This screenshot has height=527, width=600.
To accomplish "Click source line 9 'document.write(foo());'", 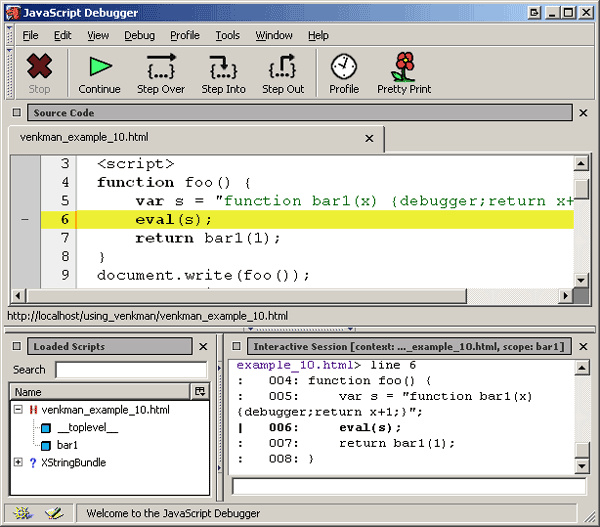I will 203,275.
